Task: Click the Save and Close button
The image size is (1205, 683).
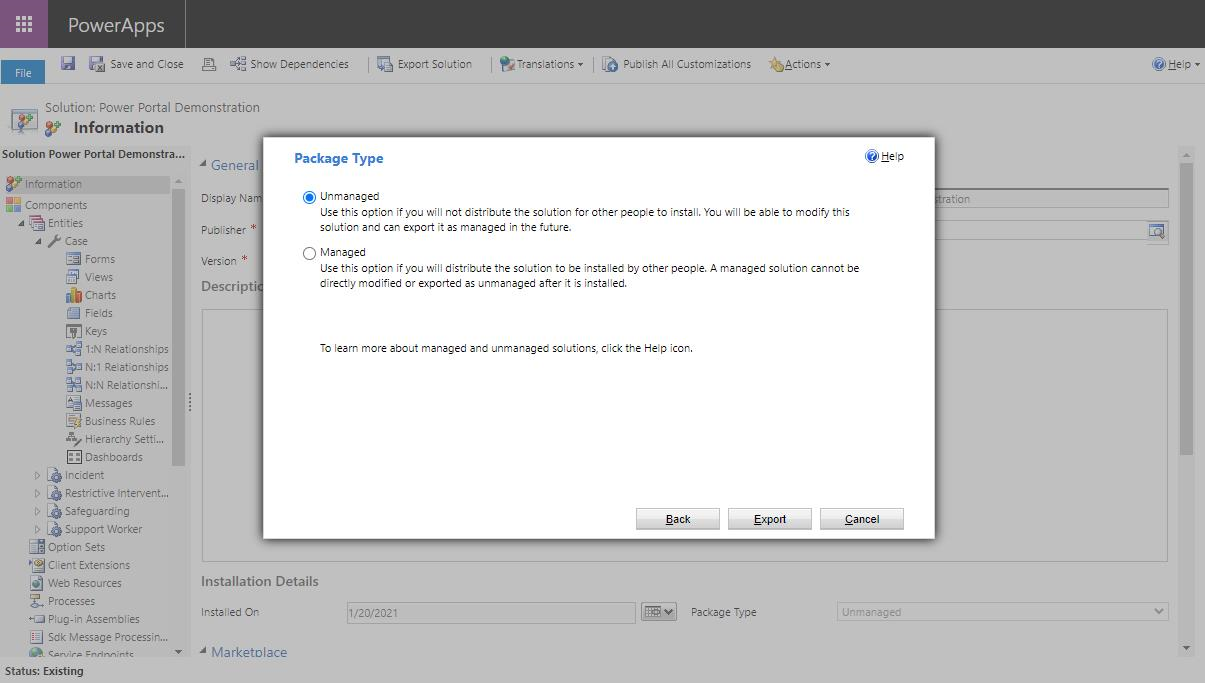Action: pyautogui.click(x=136, y=64)
